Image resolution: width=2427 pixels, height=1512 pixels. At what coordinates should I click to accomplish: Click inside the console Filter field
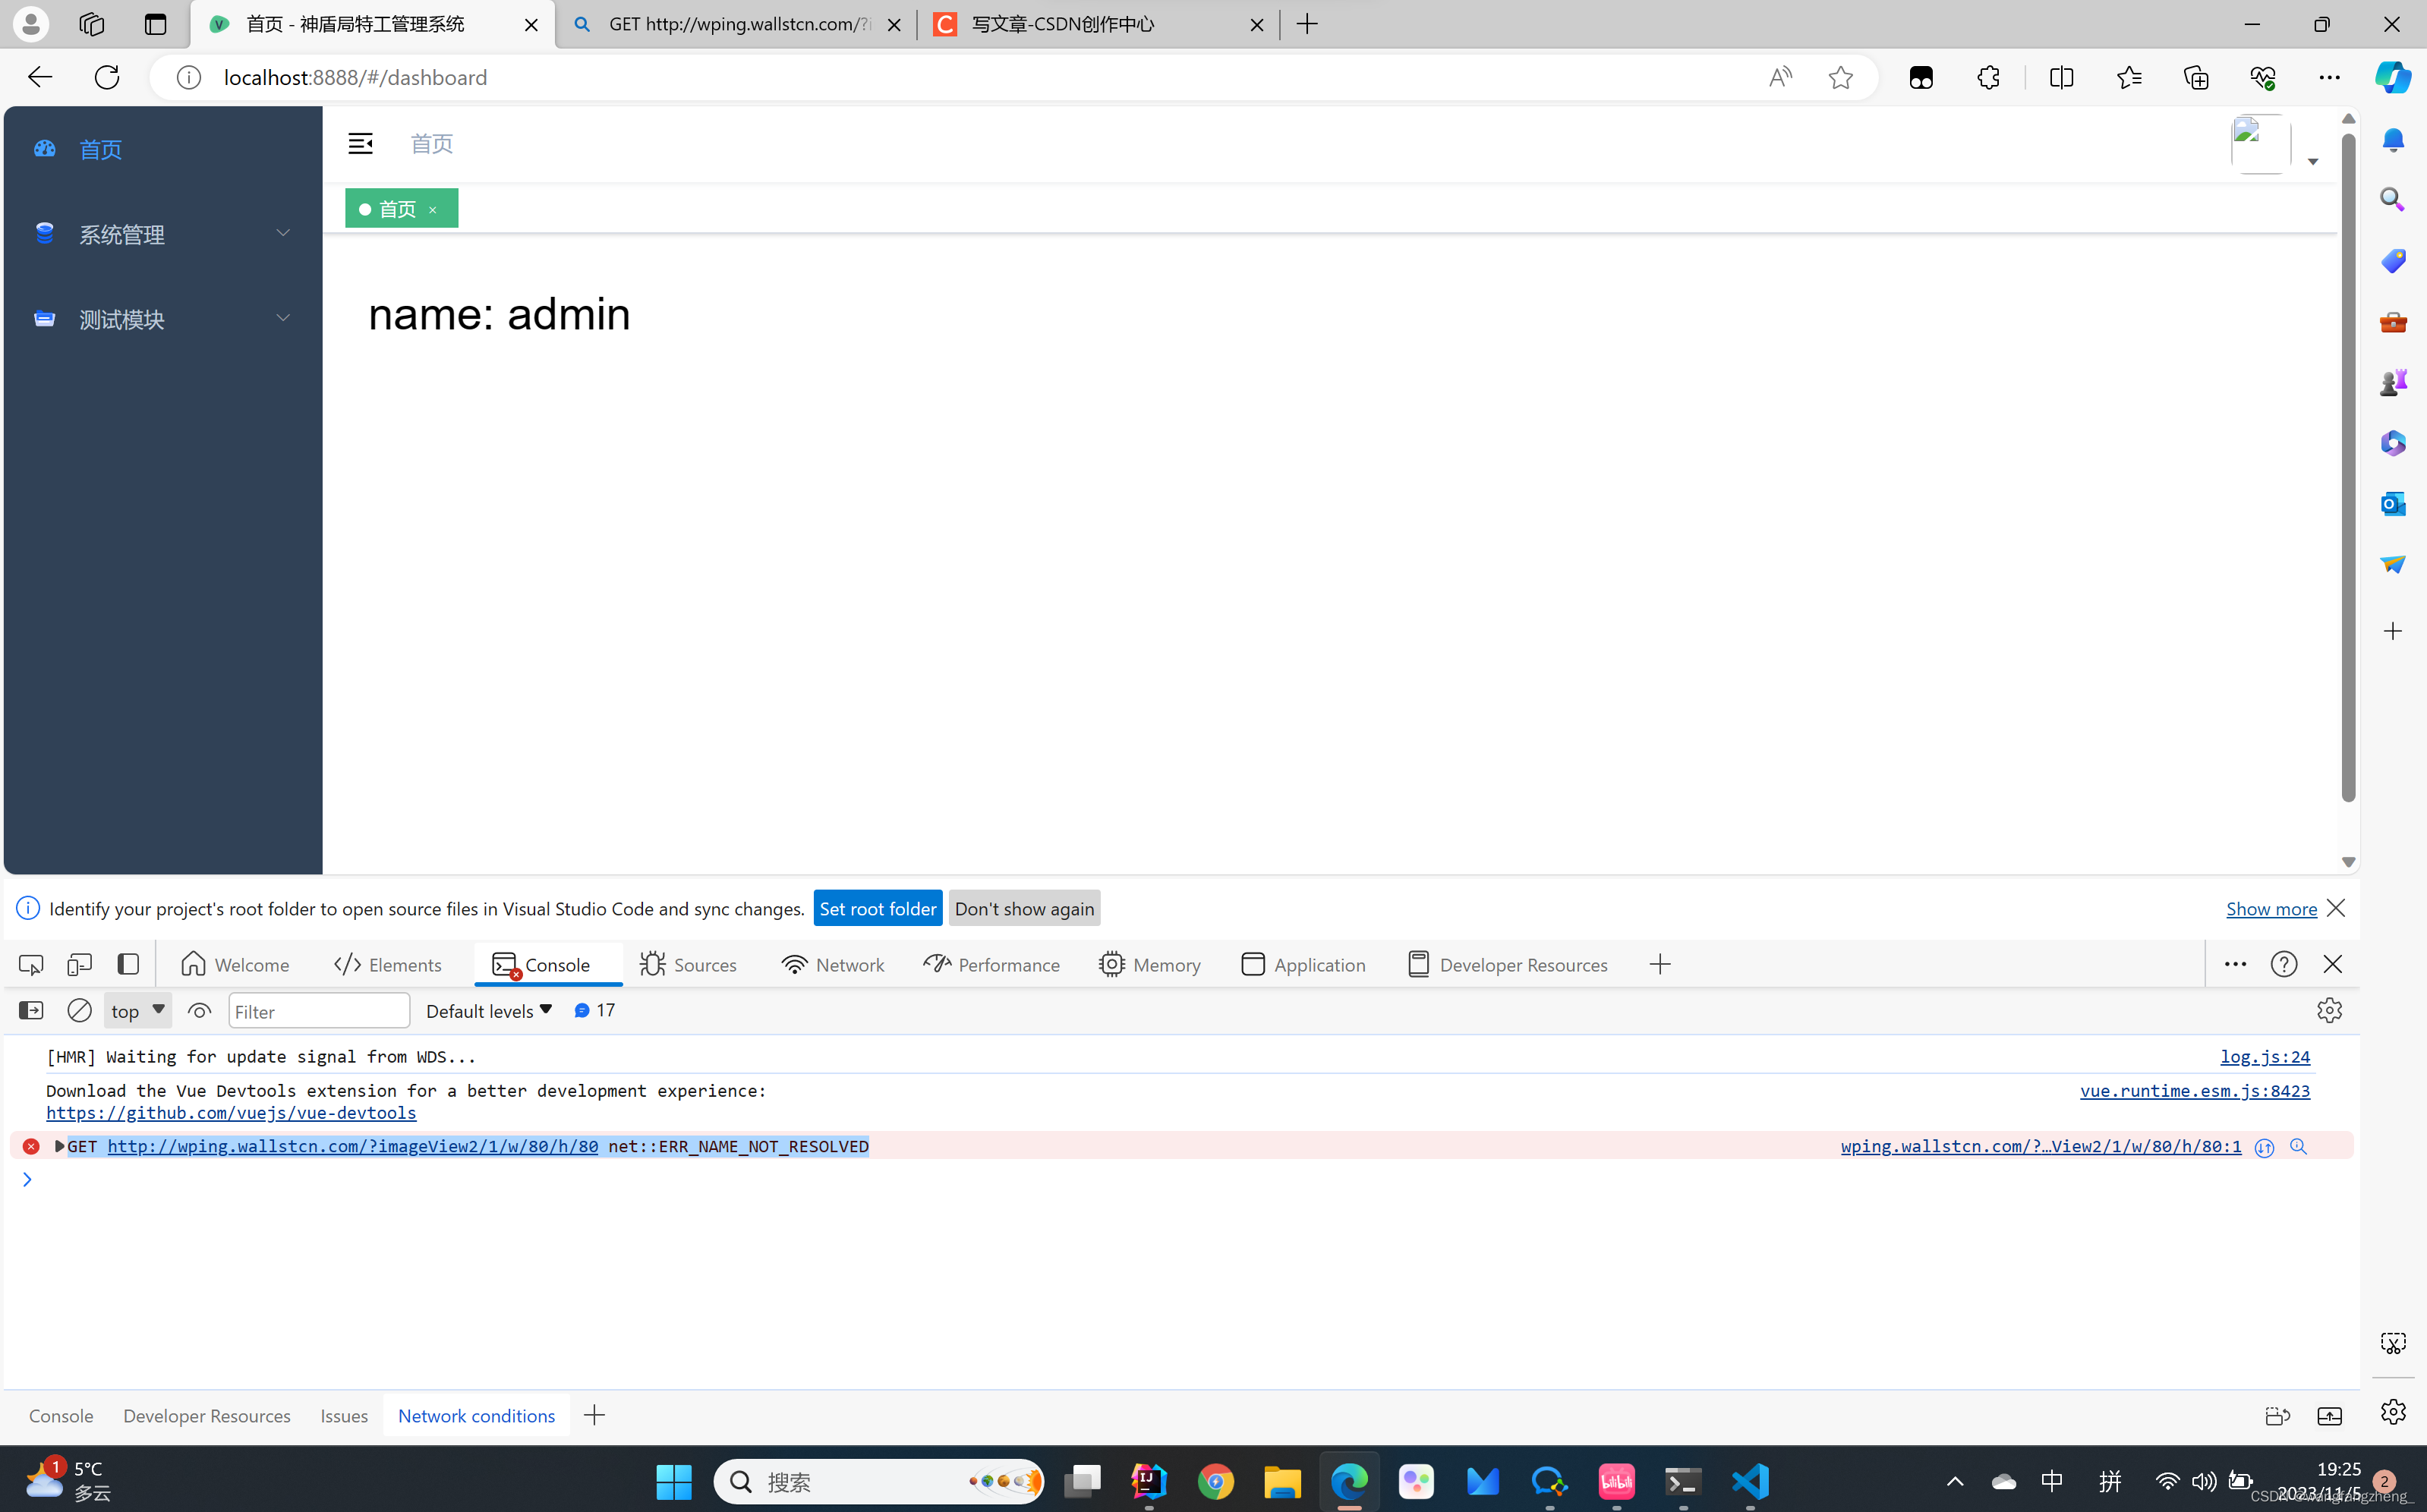(318, 1010)
